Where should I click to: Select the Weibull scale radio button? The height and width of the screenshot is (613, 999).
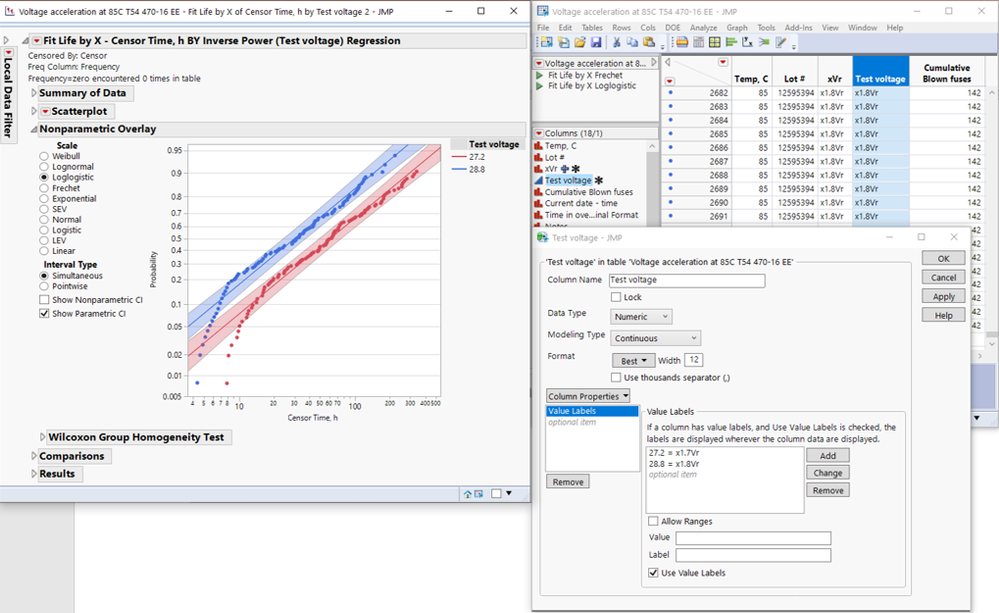(x=44, y=156)
